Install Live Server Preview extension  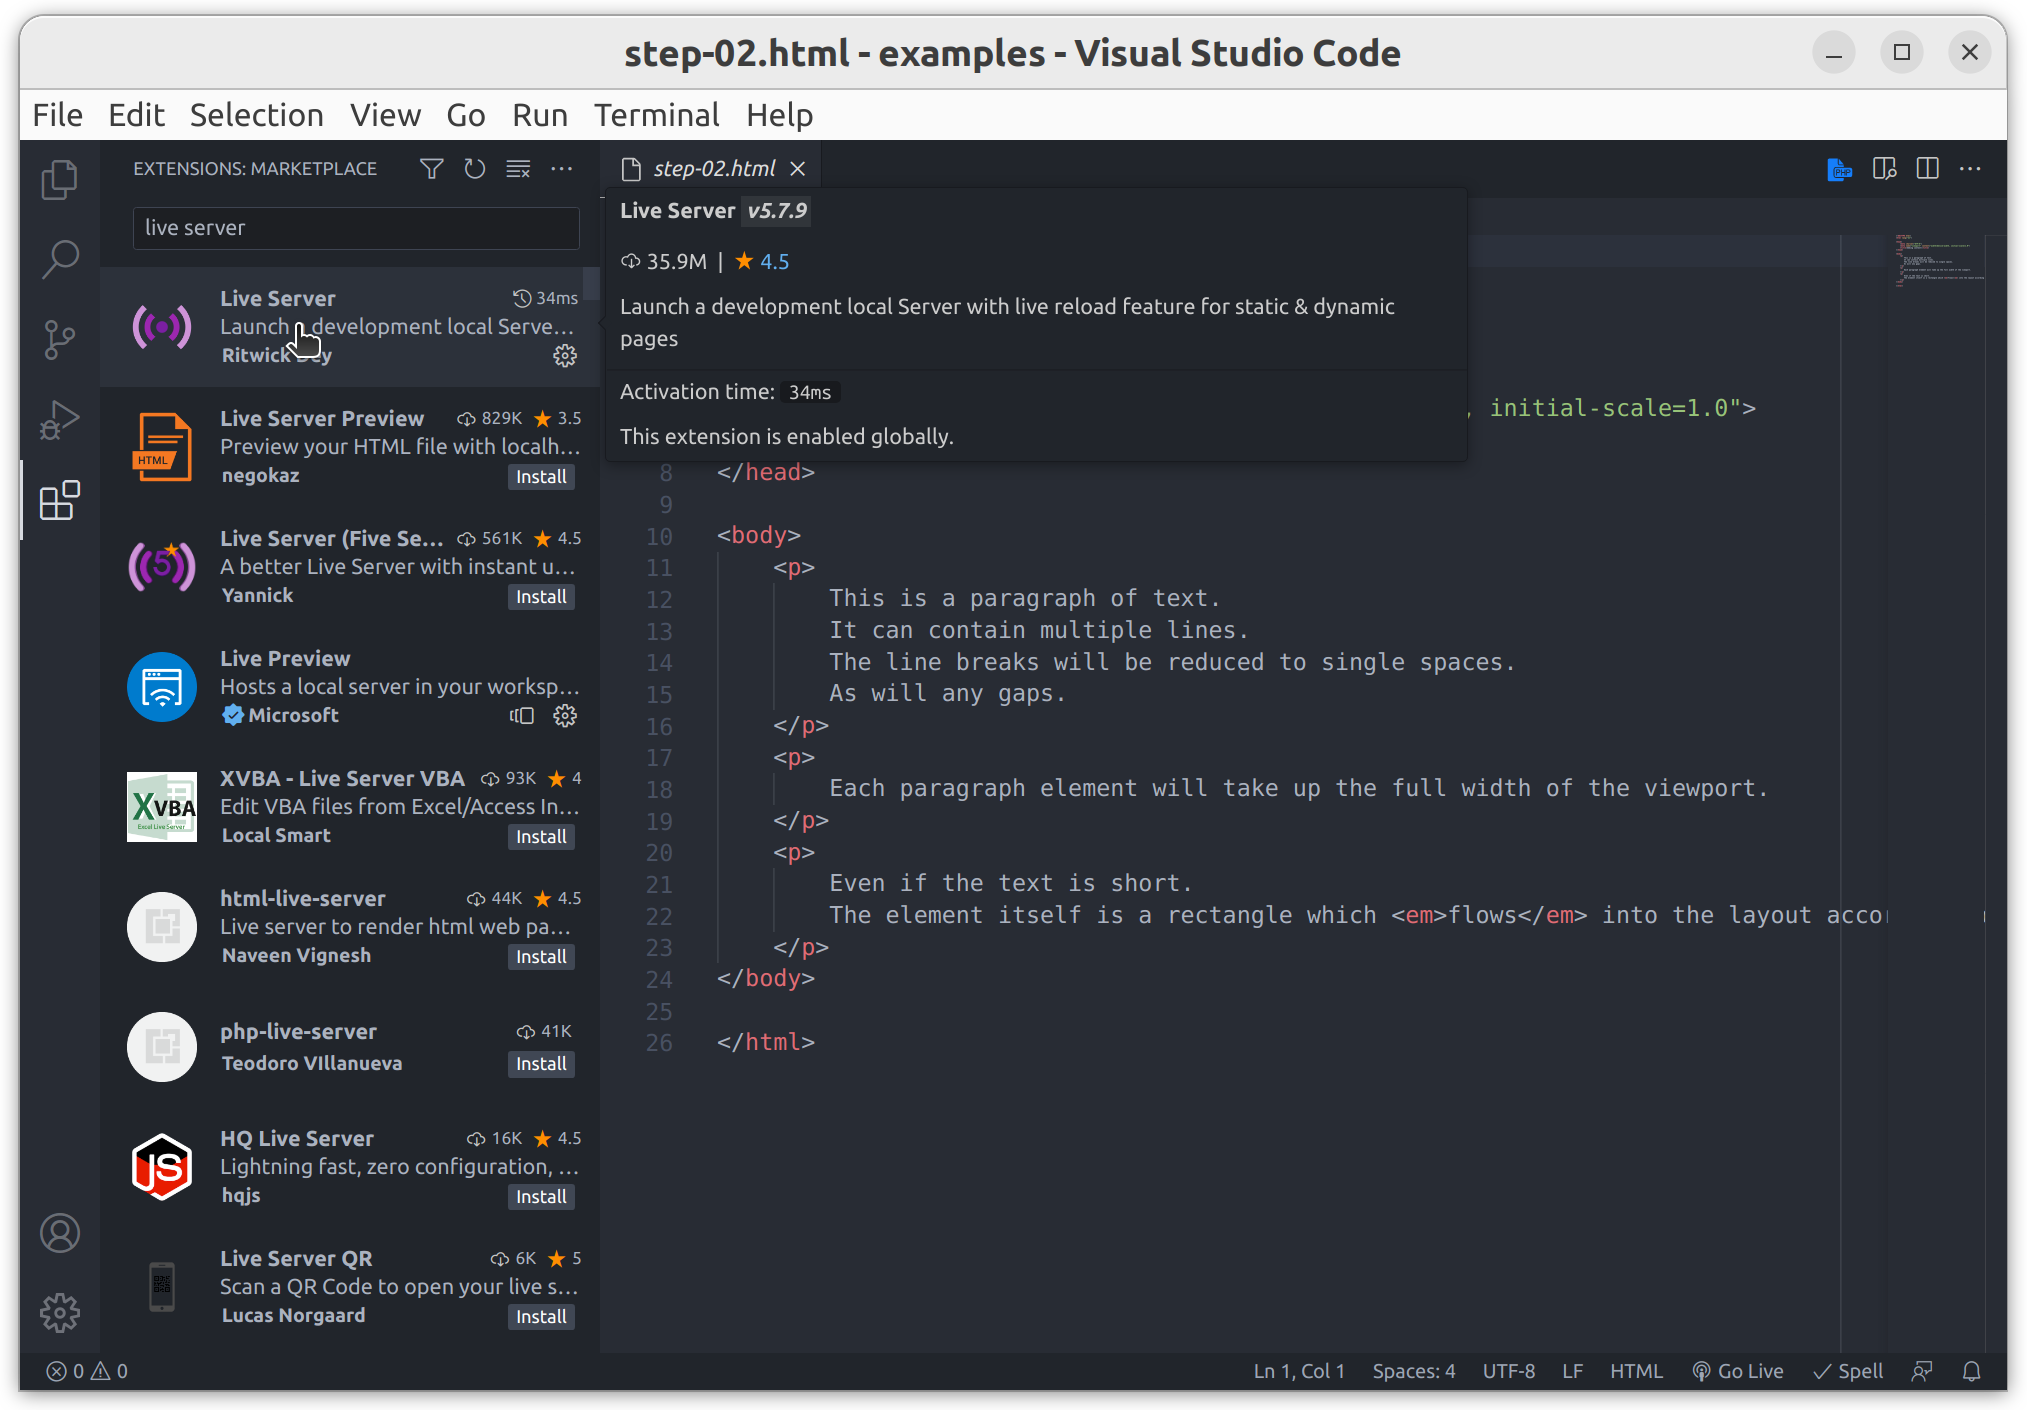541,477
